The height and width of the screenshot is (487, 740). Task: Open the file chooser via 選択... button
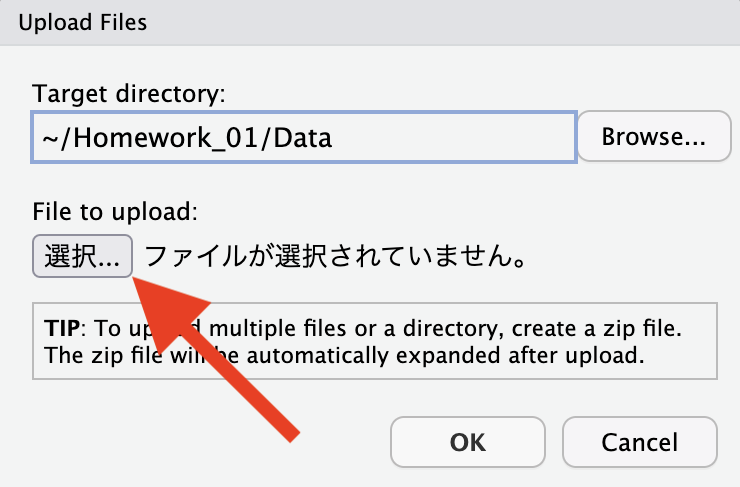coord(82,256)
